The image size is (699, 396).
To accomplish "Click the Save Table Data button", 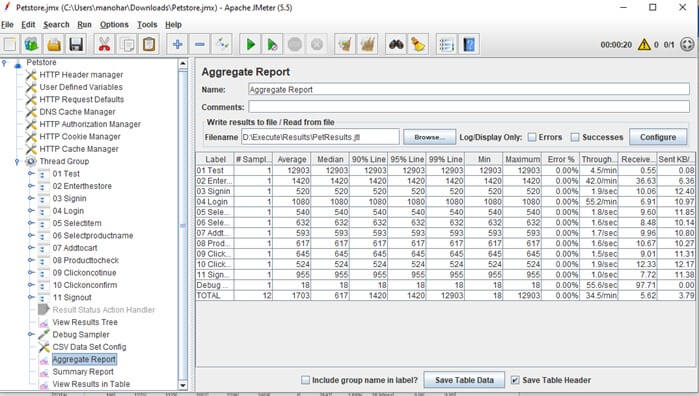I will (x=464, y=380).
